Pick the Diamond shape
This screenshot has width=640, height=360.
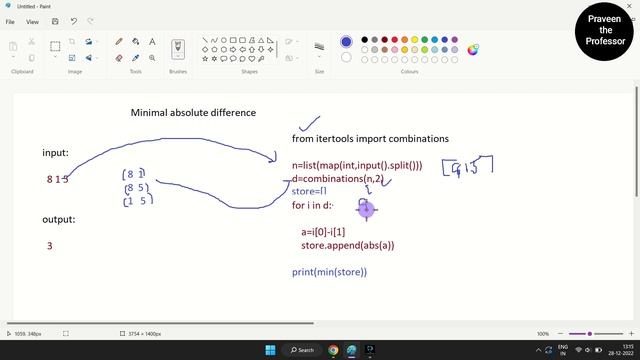[205, 49]
